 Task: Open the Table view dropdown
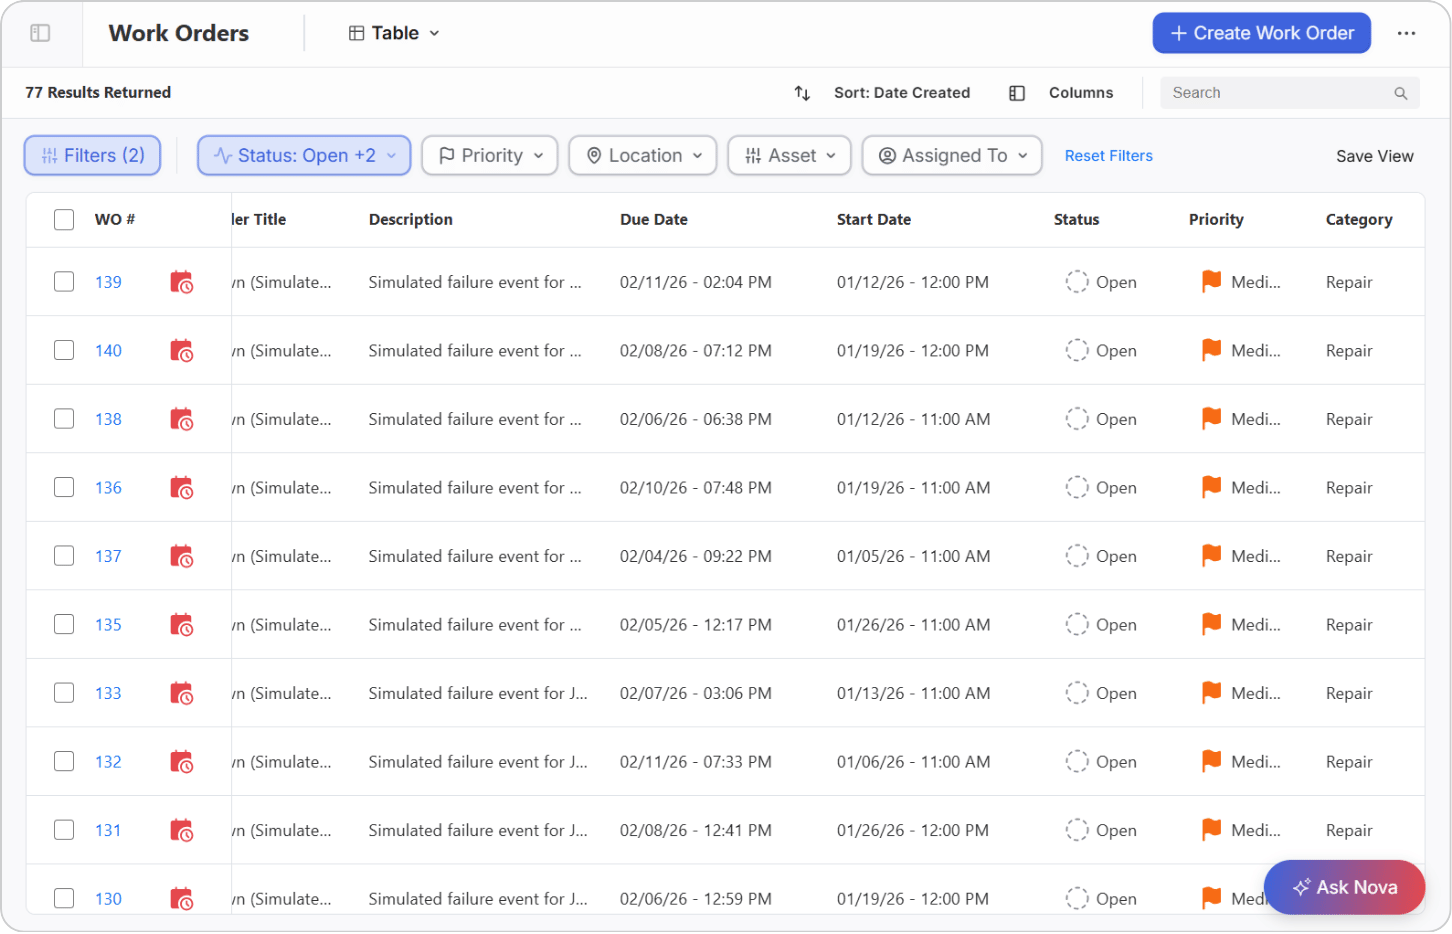394,33
